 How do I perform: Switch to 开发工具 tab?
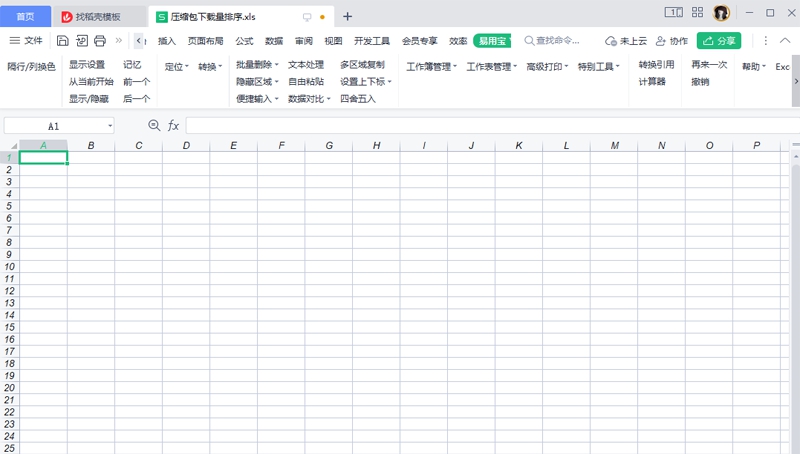[x=372, y=41]
